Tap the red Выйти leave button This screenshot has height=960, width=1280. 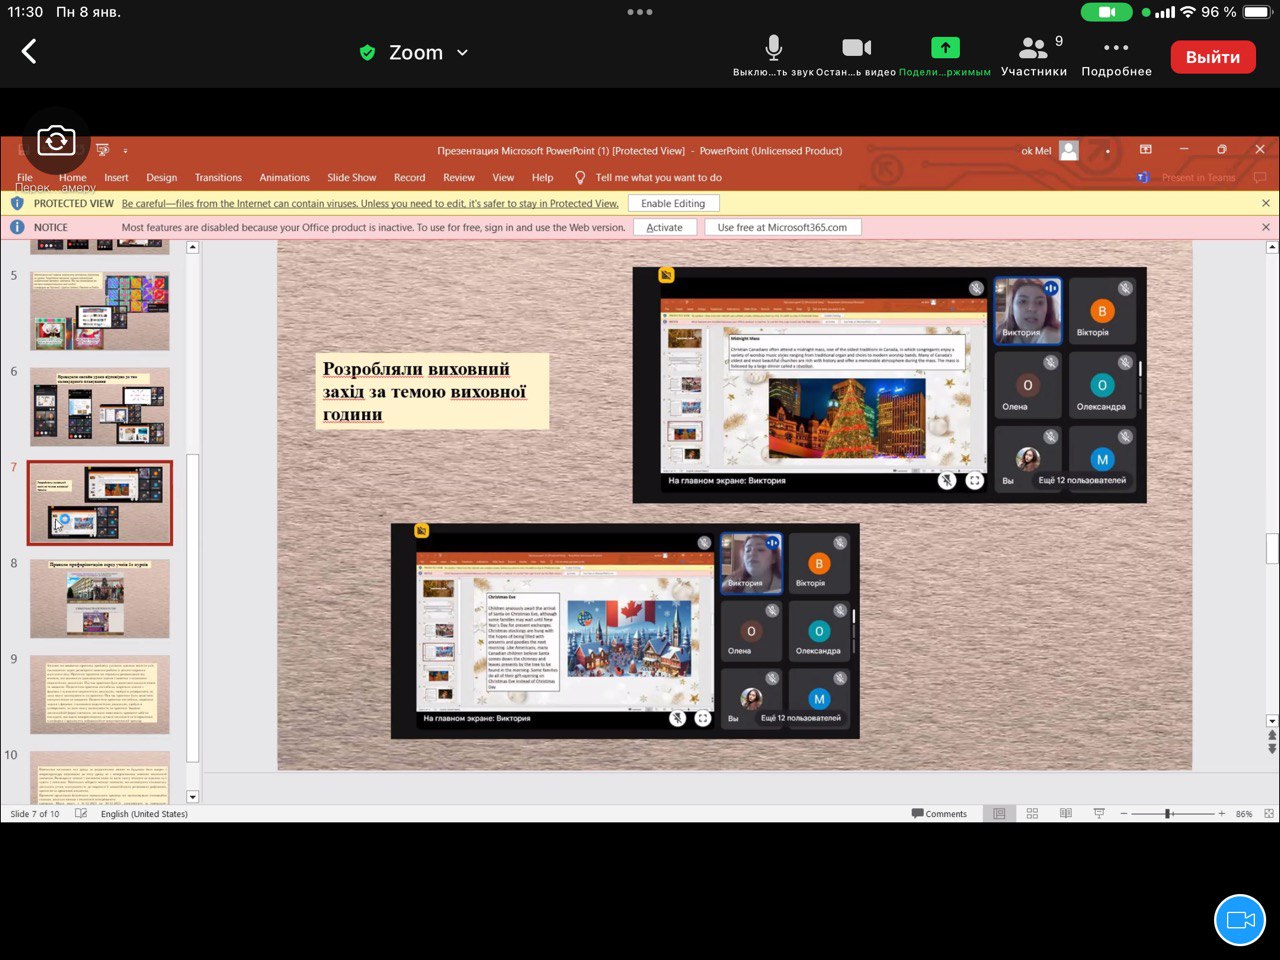[1213, 57]
